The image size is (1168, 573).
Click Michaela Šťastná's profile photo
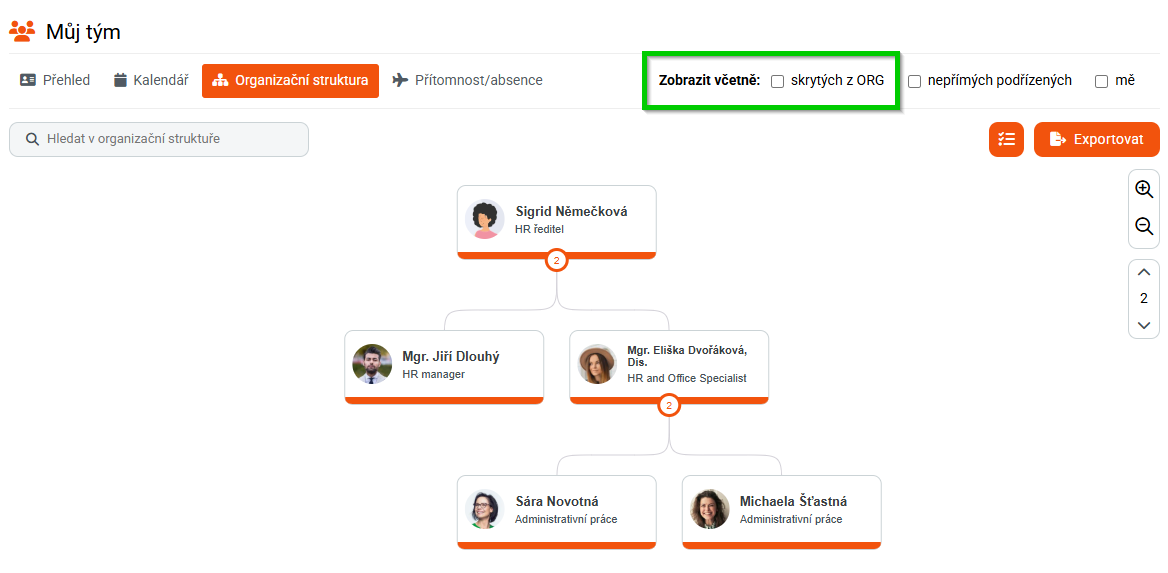[710, 509]
